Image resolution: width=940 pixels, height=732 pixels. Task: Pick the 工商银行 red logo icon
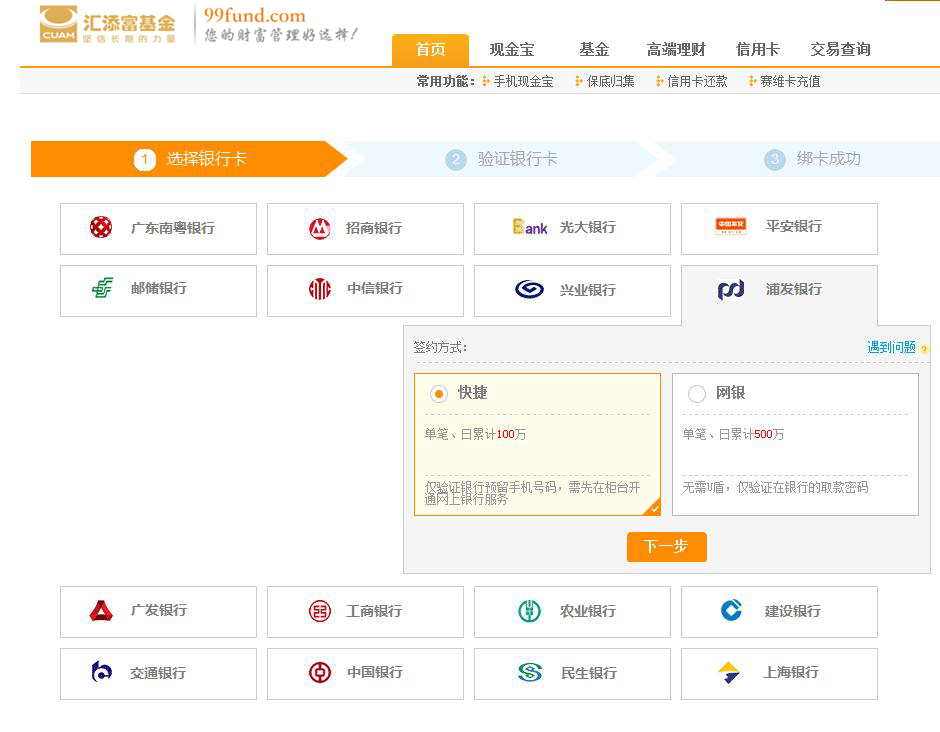click(x=319, y=611)
